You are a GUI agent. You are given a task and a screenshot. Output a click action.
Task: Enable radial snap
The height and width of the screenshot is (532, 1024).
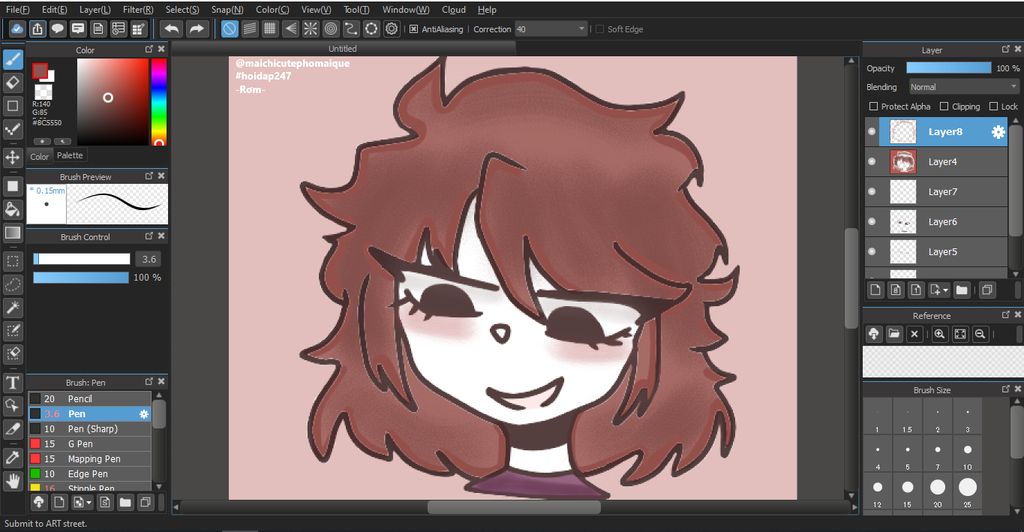pos(310,29)
